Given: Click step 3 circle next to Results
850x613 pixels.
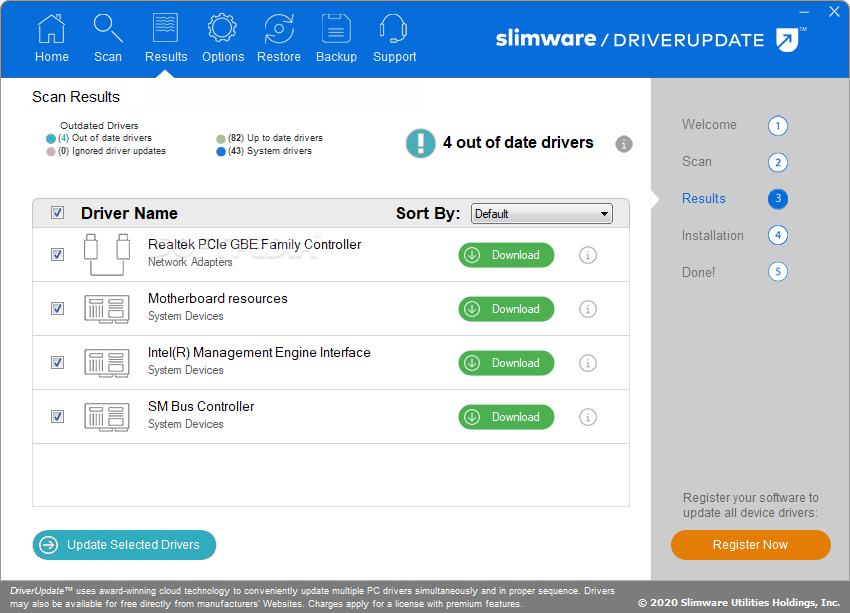Looking at the screenshot, I should tap(777, 198).
